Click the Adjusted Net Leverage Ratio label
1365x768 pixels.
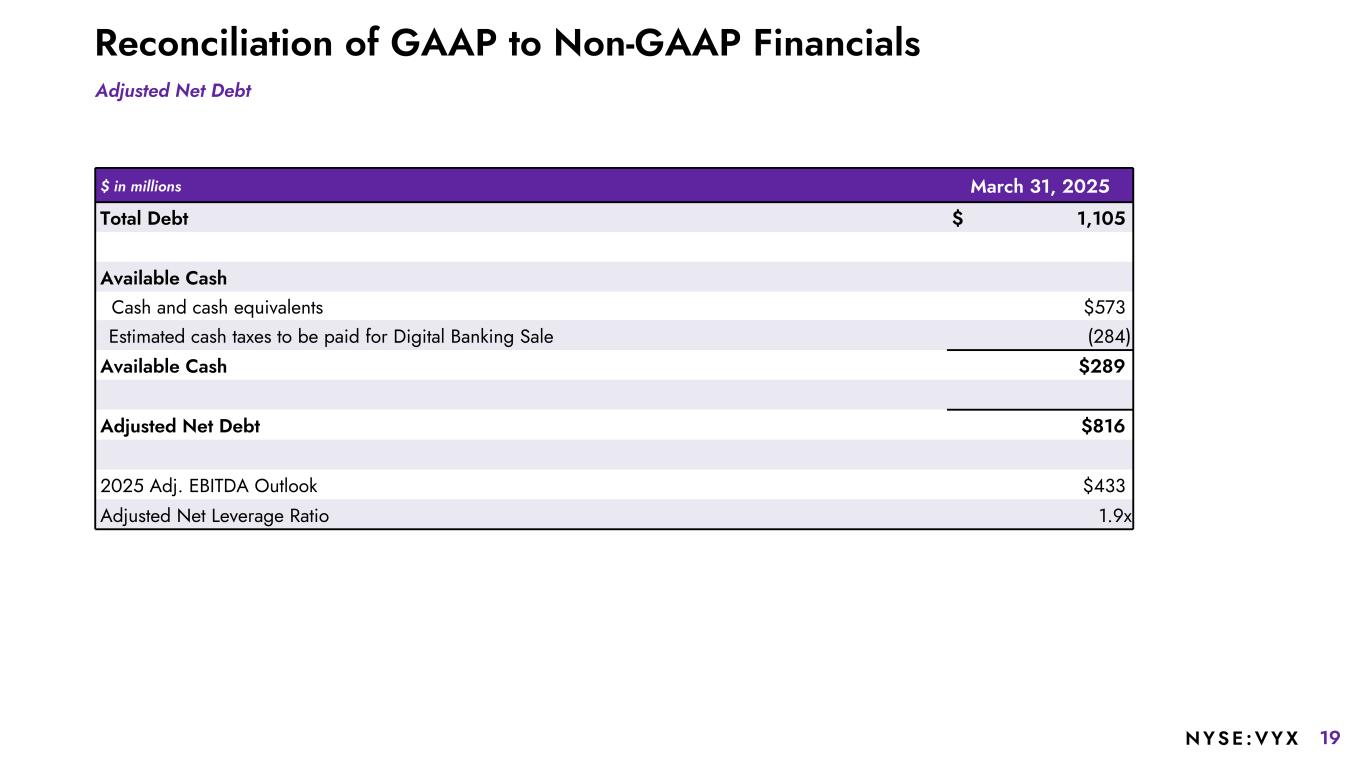click(214, 516)
